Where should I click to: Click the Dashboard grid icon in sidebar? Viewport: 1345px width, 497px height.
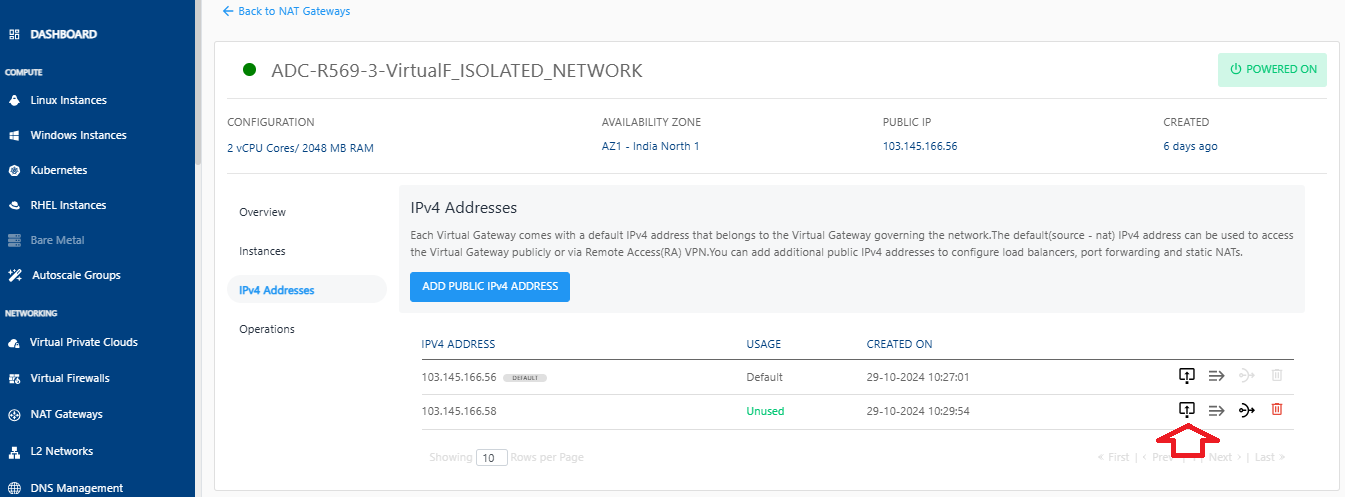pos(14,34)
